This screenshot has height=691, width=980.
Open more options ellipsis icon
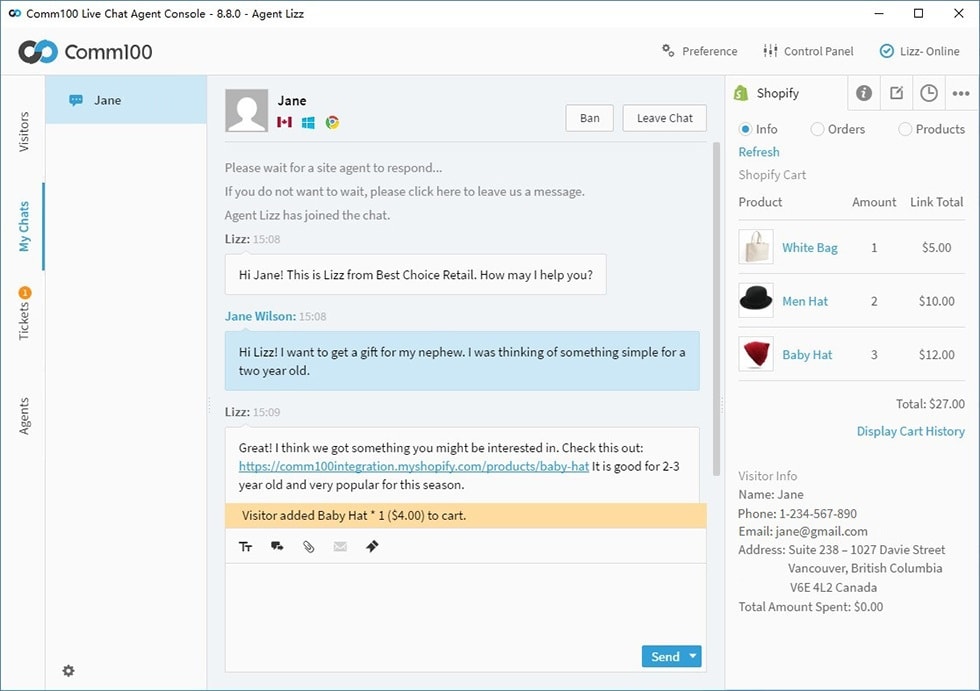(x=961, y=94)
